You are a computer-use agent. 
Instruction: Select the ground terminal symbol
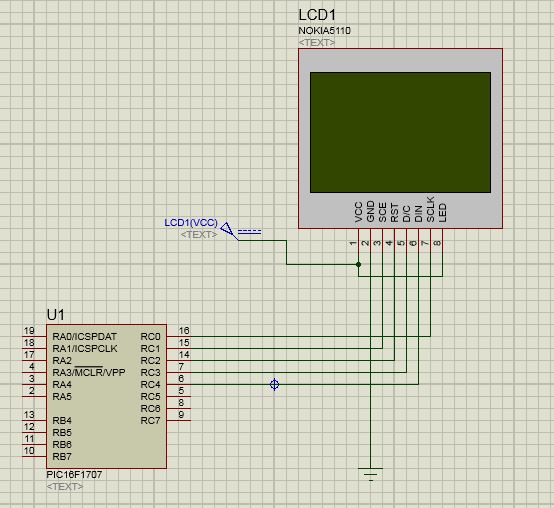tap(370, 474)
